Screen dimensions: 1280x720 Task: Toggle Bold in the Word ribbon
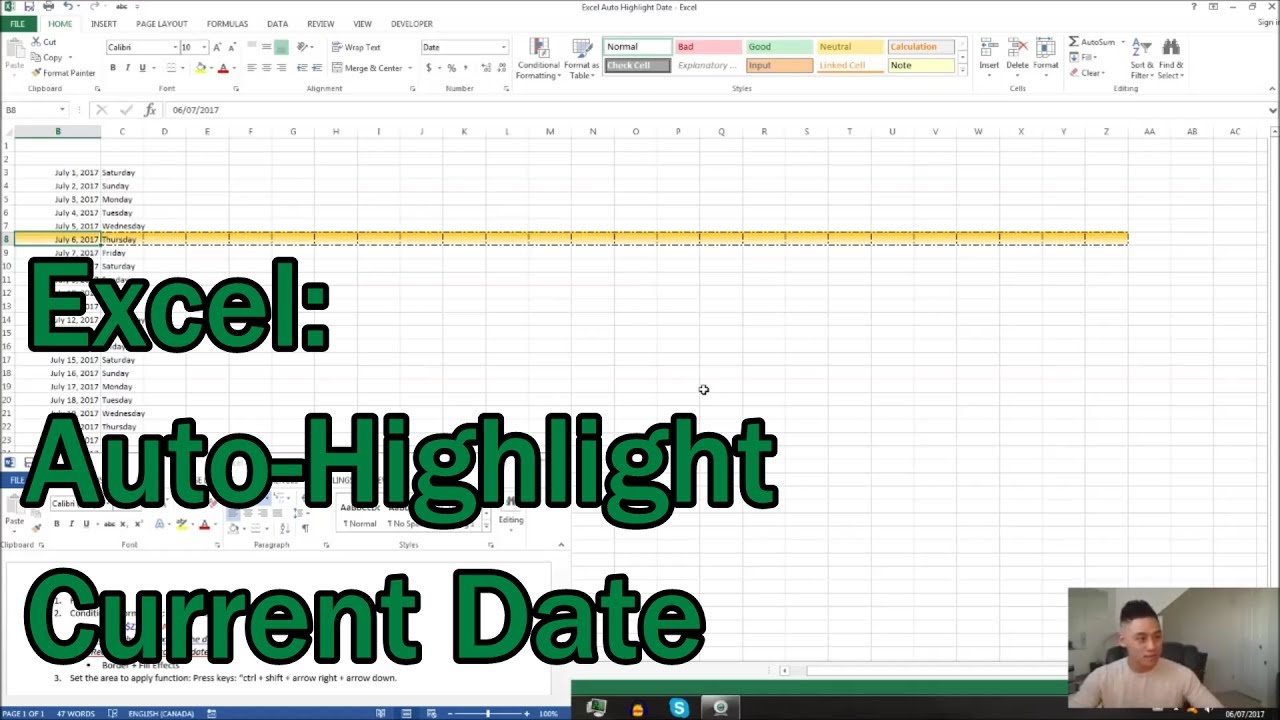click(57, 524)
